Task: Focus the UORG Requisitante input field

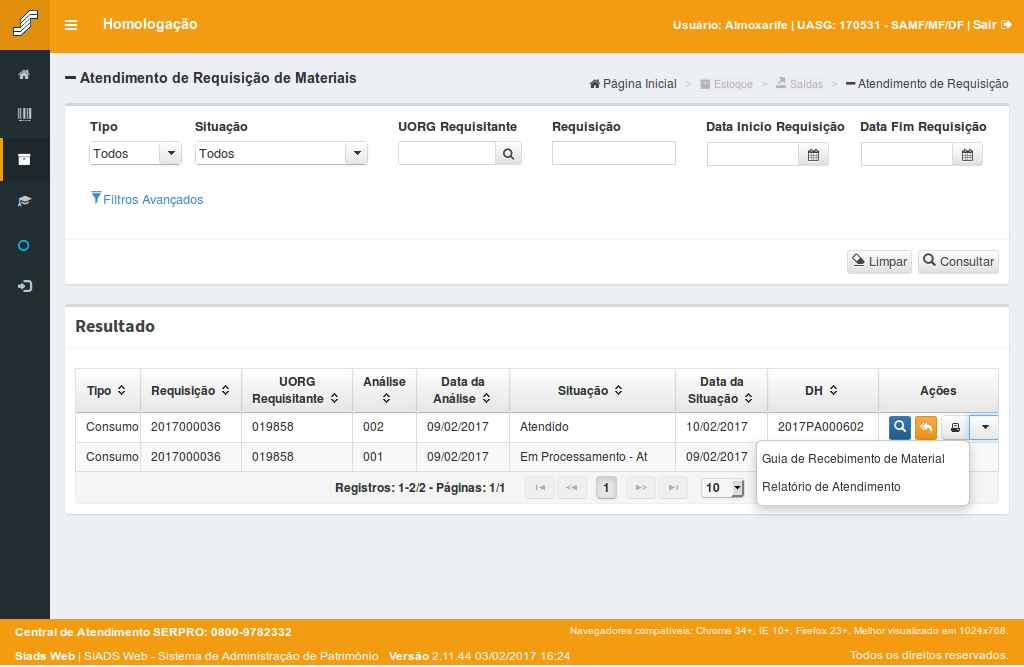Action: (x=447, y=154)
